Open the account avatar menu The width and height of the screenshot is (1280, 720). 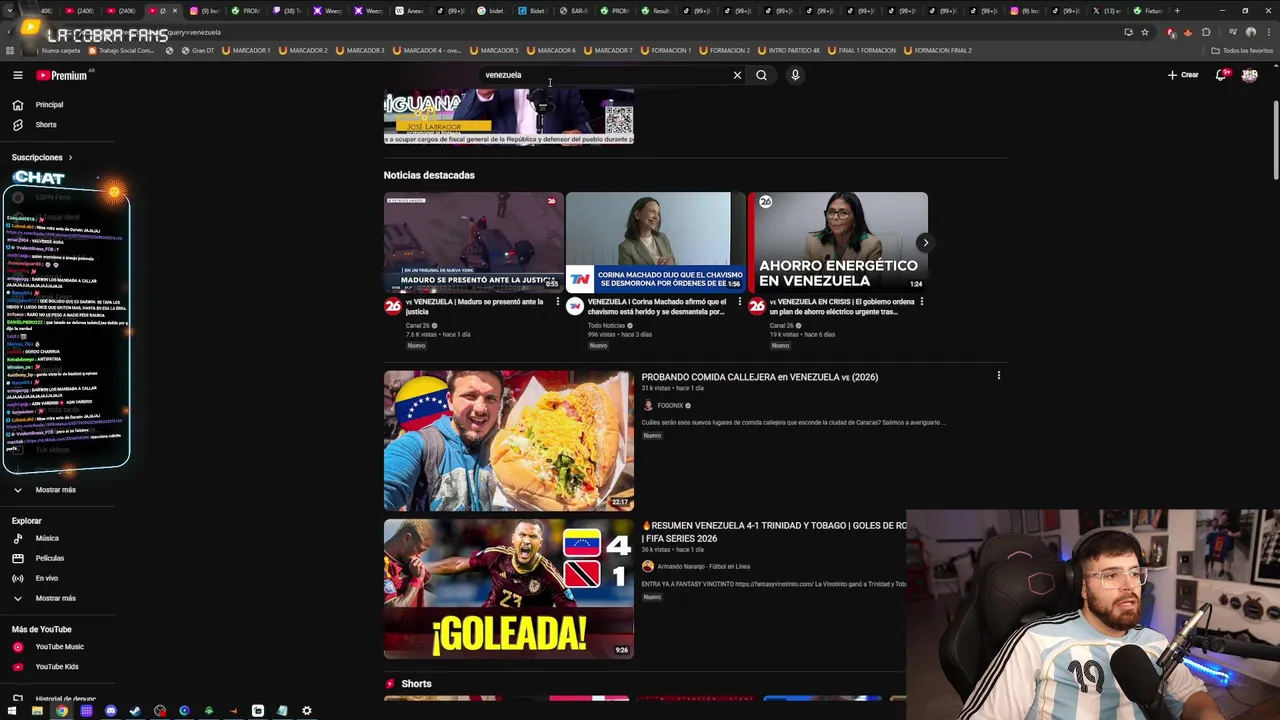point(1249,75)
